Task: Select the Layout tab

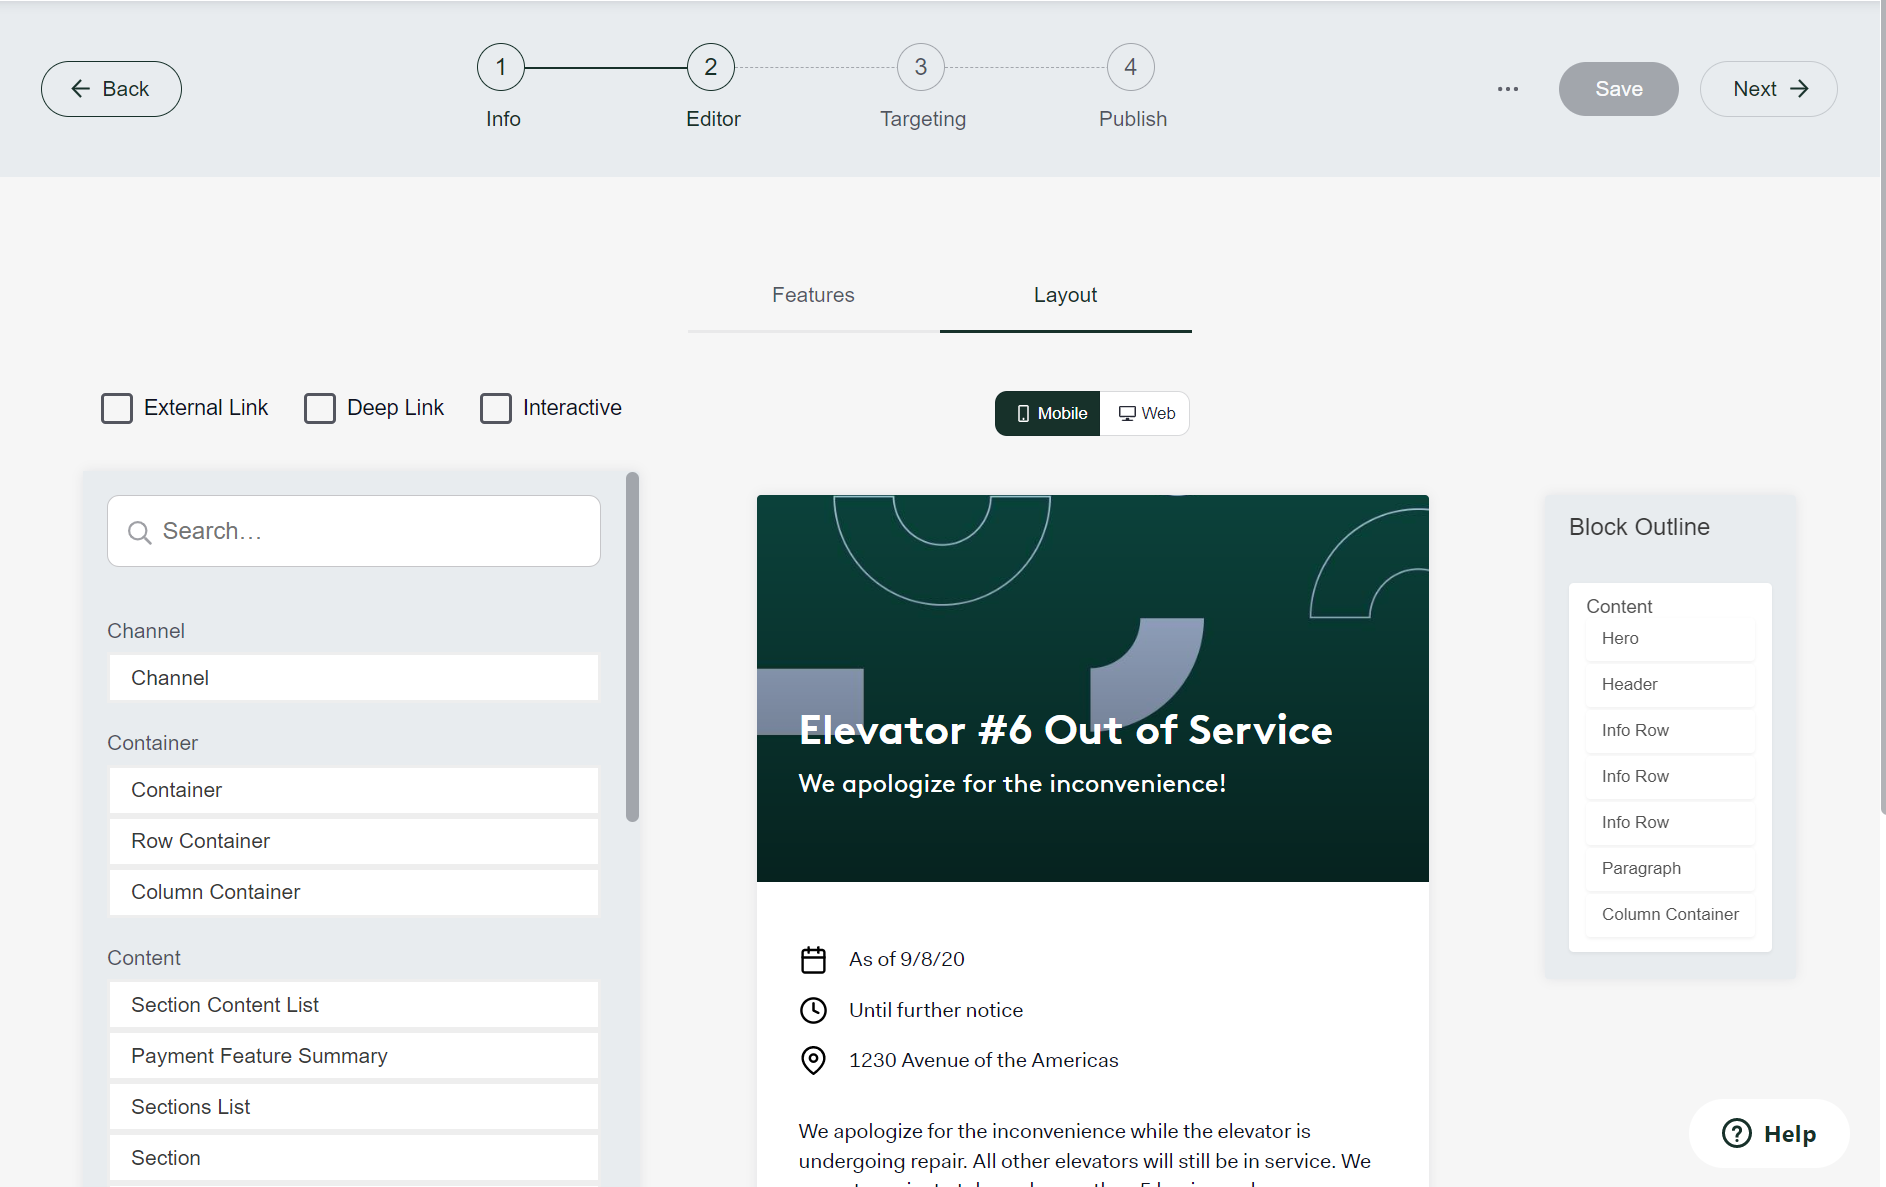Action: [1065, 295]
